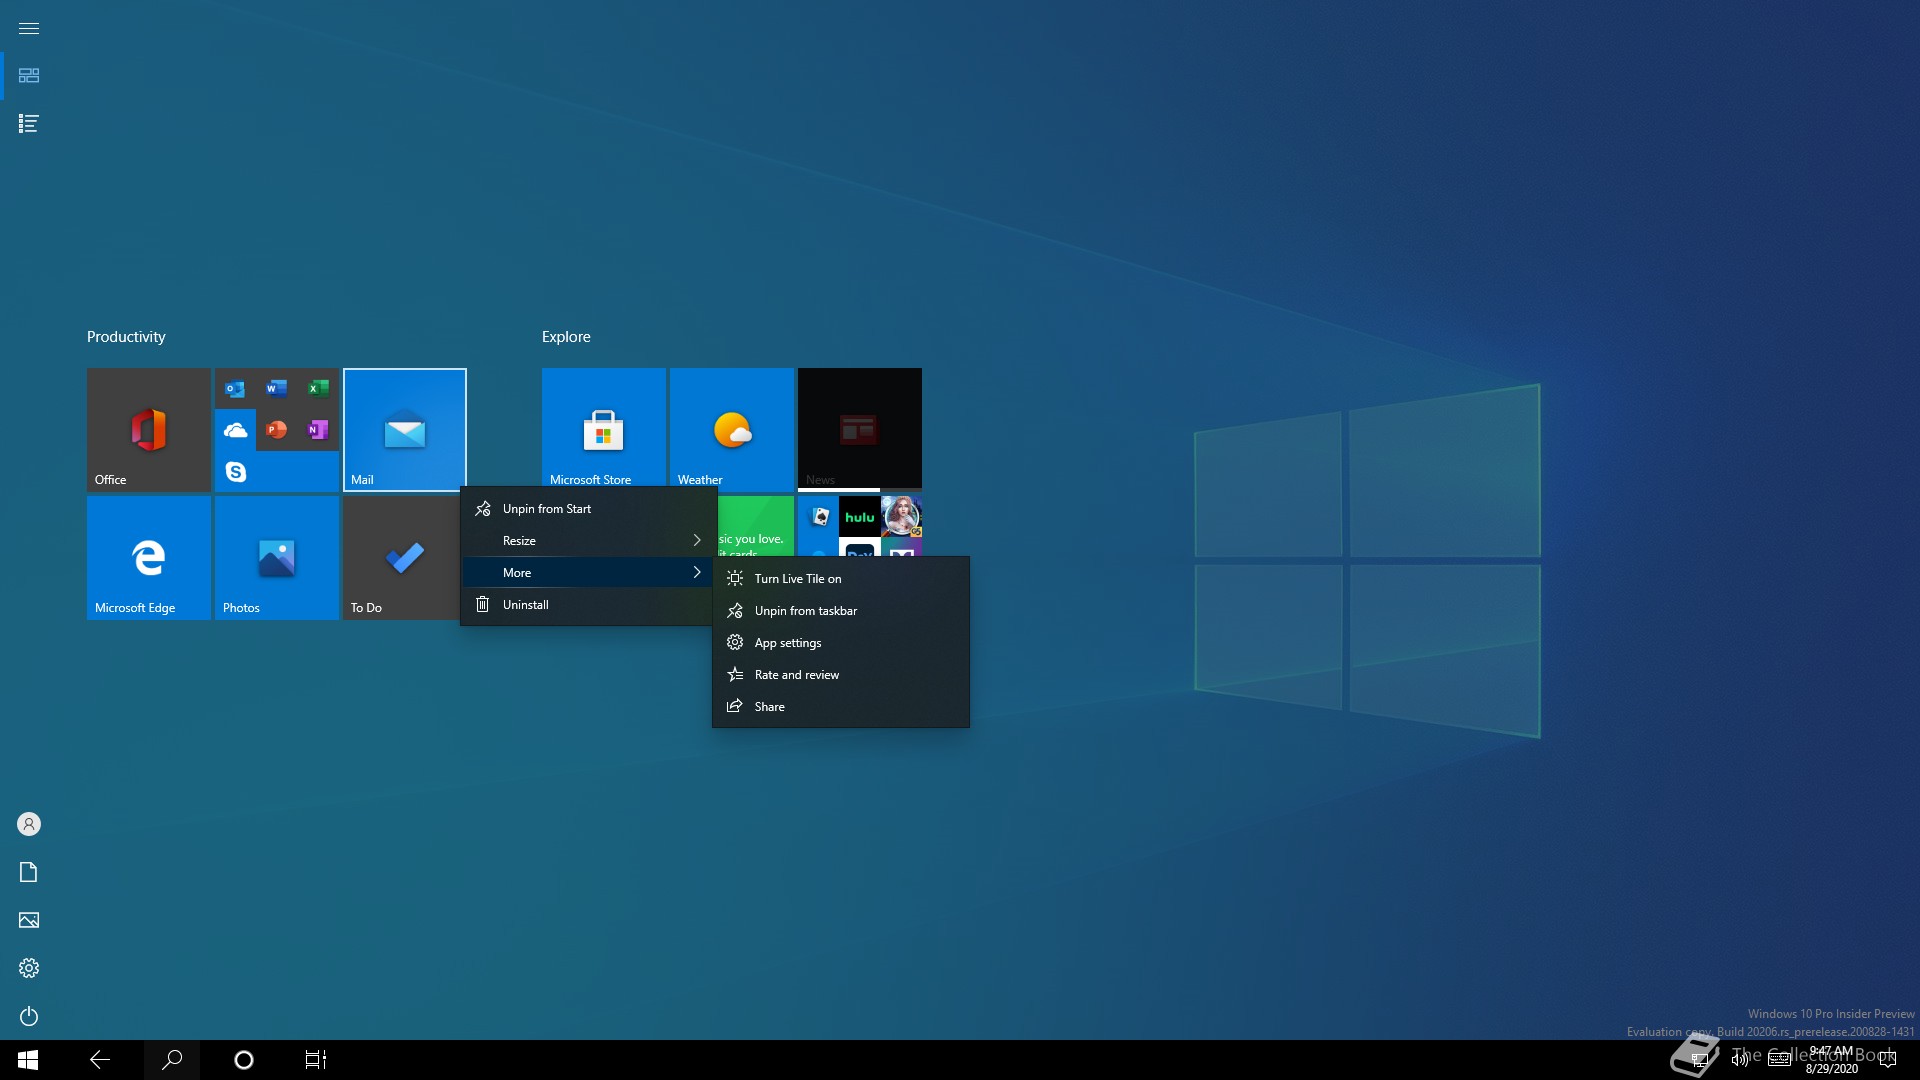The width and height of the screenshot is (1920, 1080).
Task: Open Settings gear in Start sidebar
Action: click(29, 968)
